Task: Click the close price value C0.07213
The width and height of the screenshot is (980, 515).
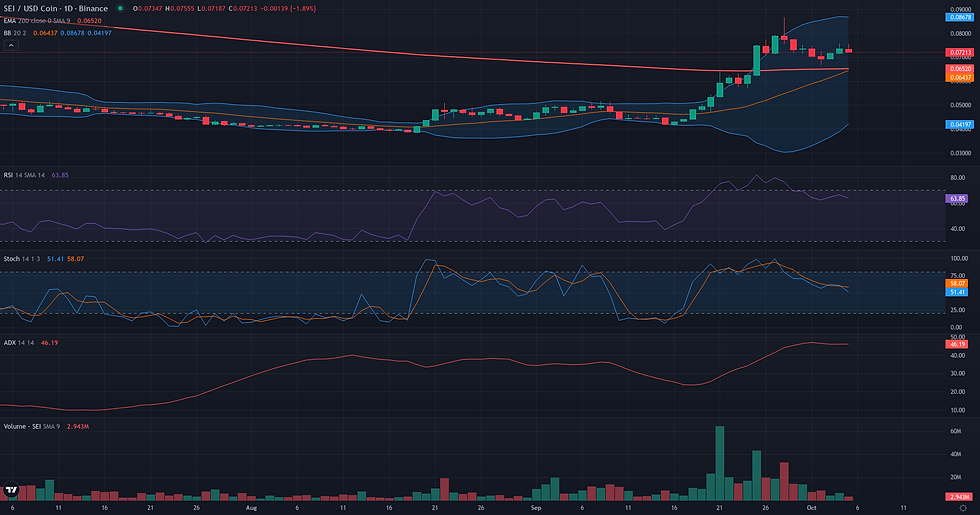Action: pos(243,9)
